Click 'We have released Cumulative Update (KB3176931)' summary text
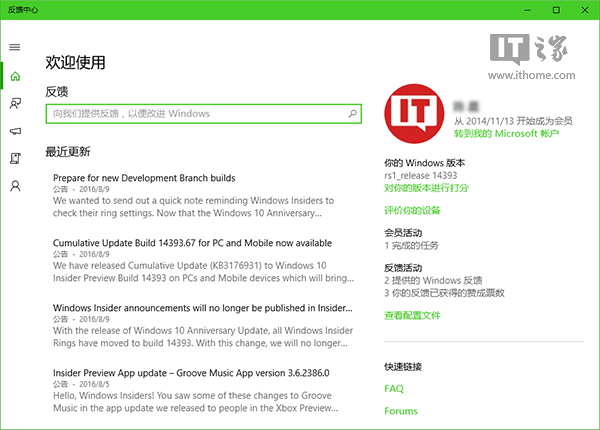Image resolution: width=600 pixels, height=430 pixels. tap(203, 272)
